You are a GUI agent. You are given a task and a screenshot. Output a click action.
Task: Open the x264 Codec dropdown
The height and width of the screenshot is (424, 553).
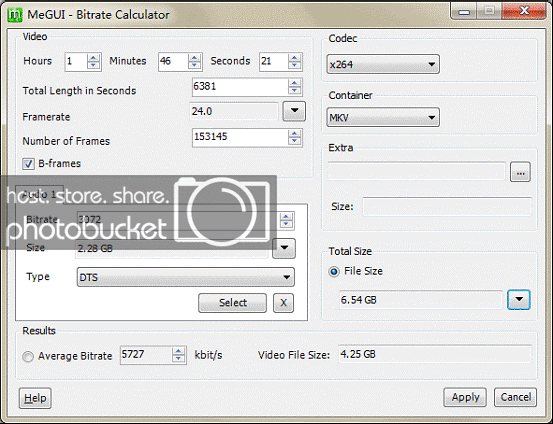pyautogui.click(x=383, y=64)
